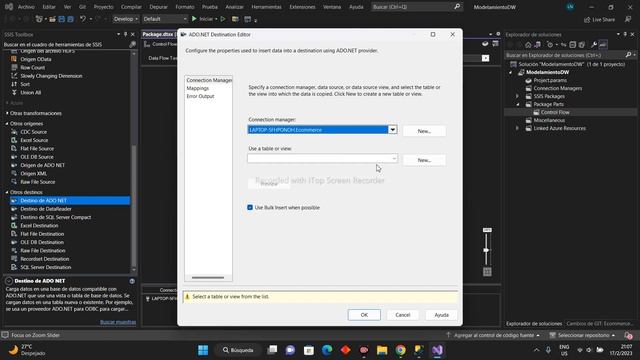Viewport: 640px width, 360px height.
Task: Click New button beside Connection manager
Action: [424, 131]
